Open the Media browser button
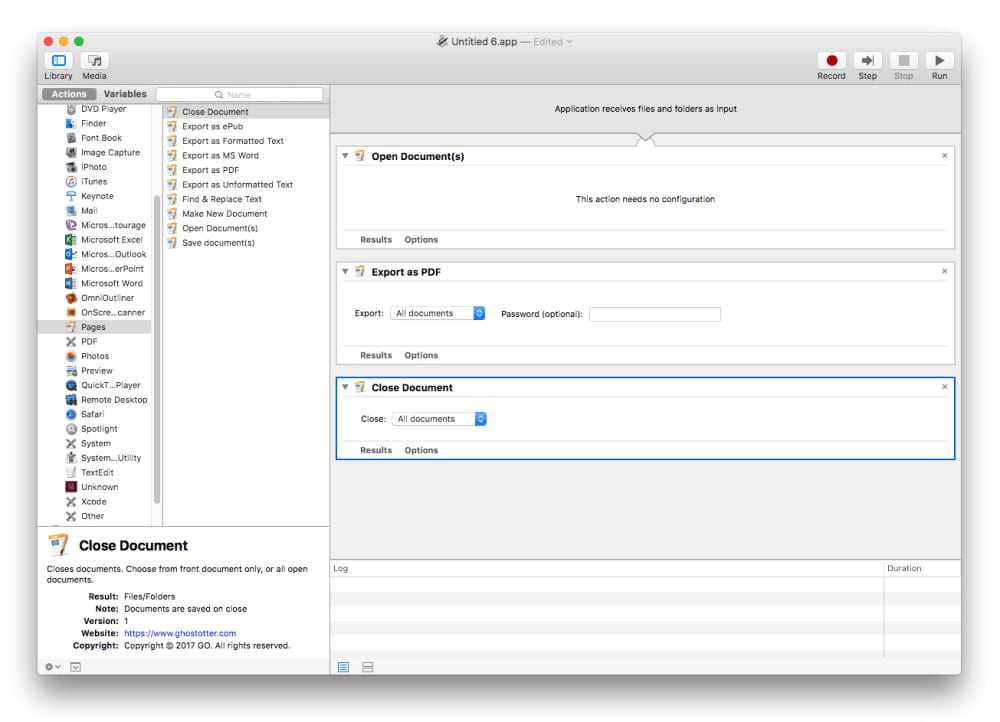Viewport: 1000px width, 722px height. (94, 61)
